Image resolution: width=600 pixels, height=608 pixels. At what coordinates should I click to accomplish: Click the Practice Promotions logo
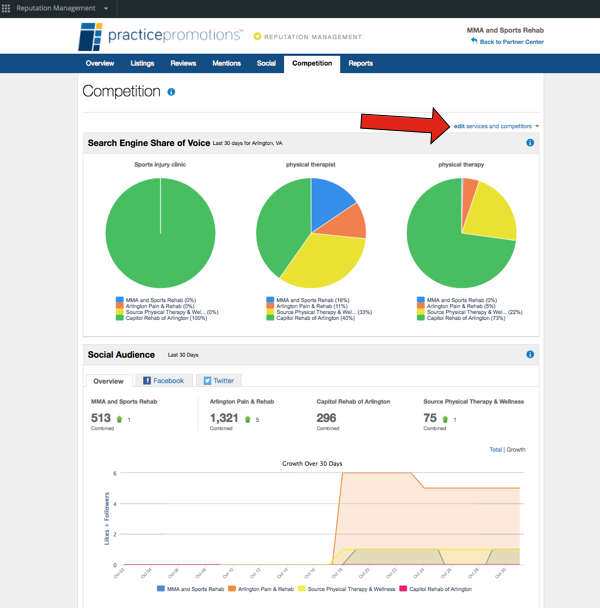click(x=161, y=36)
